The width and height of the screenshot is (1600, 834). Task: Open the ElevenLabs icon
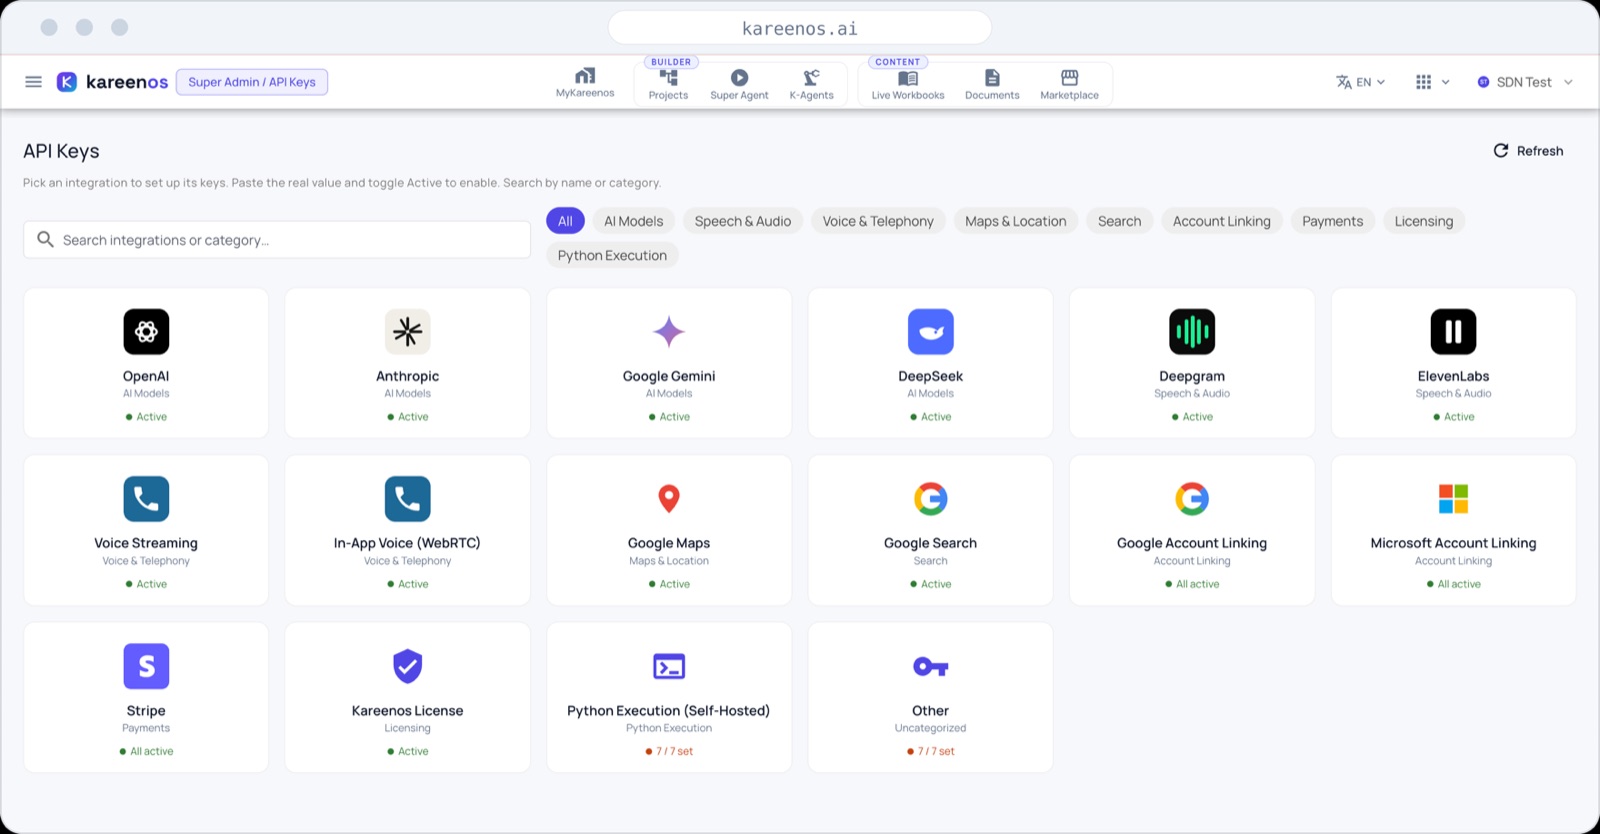pyautogui.click(x=1454, y=332)
